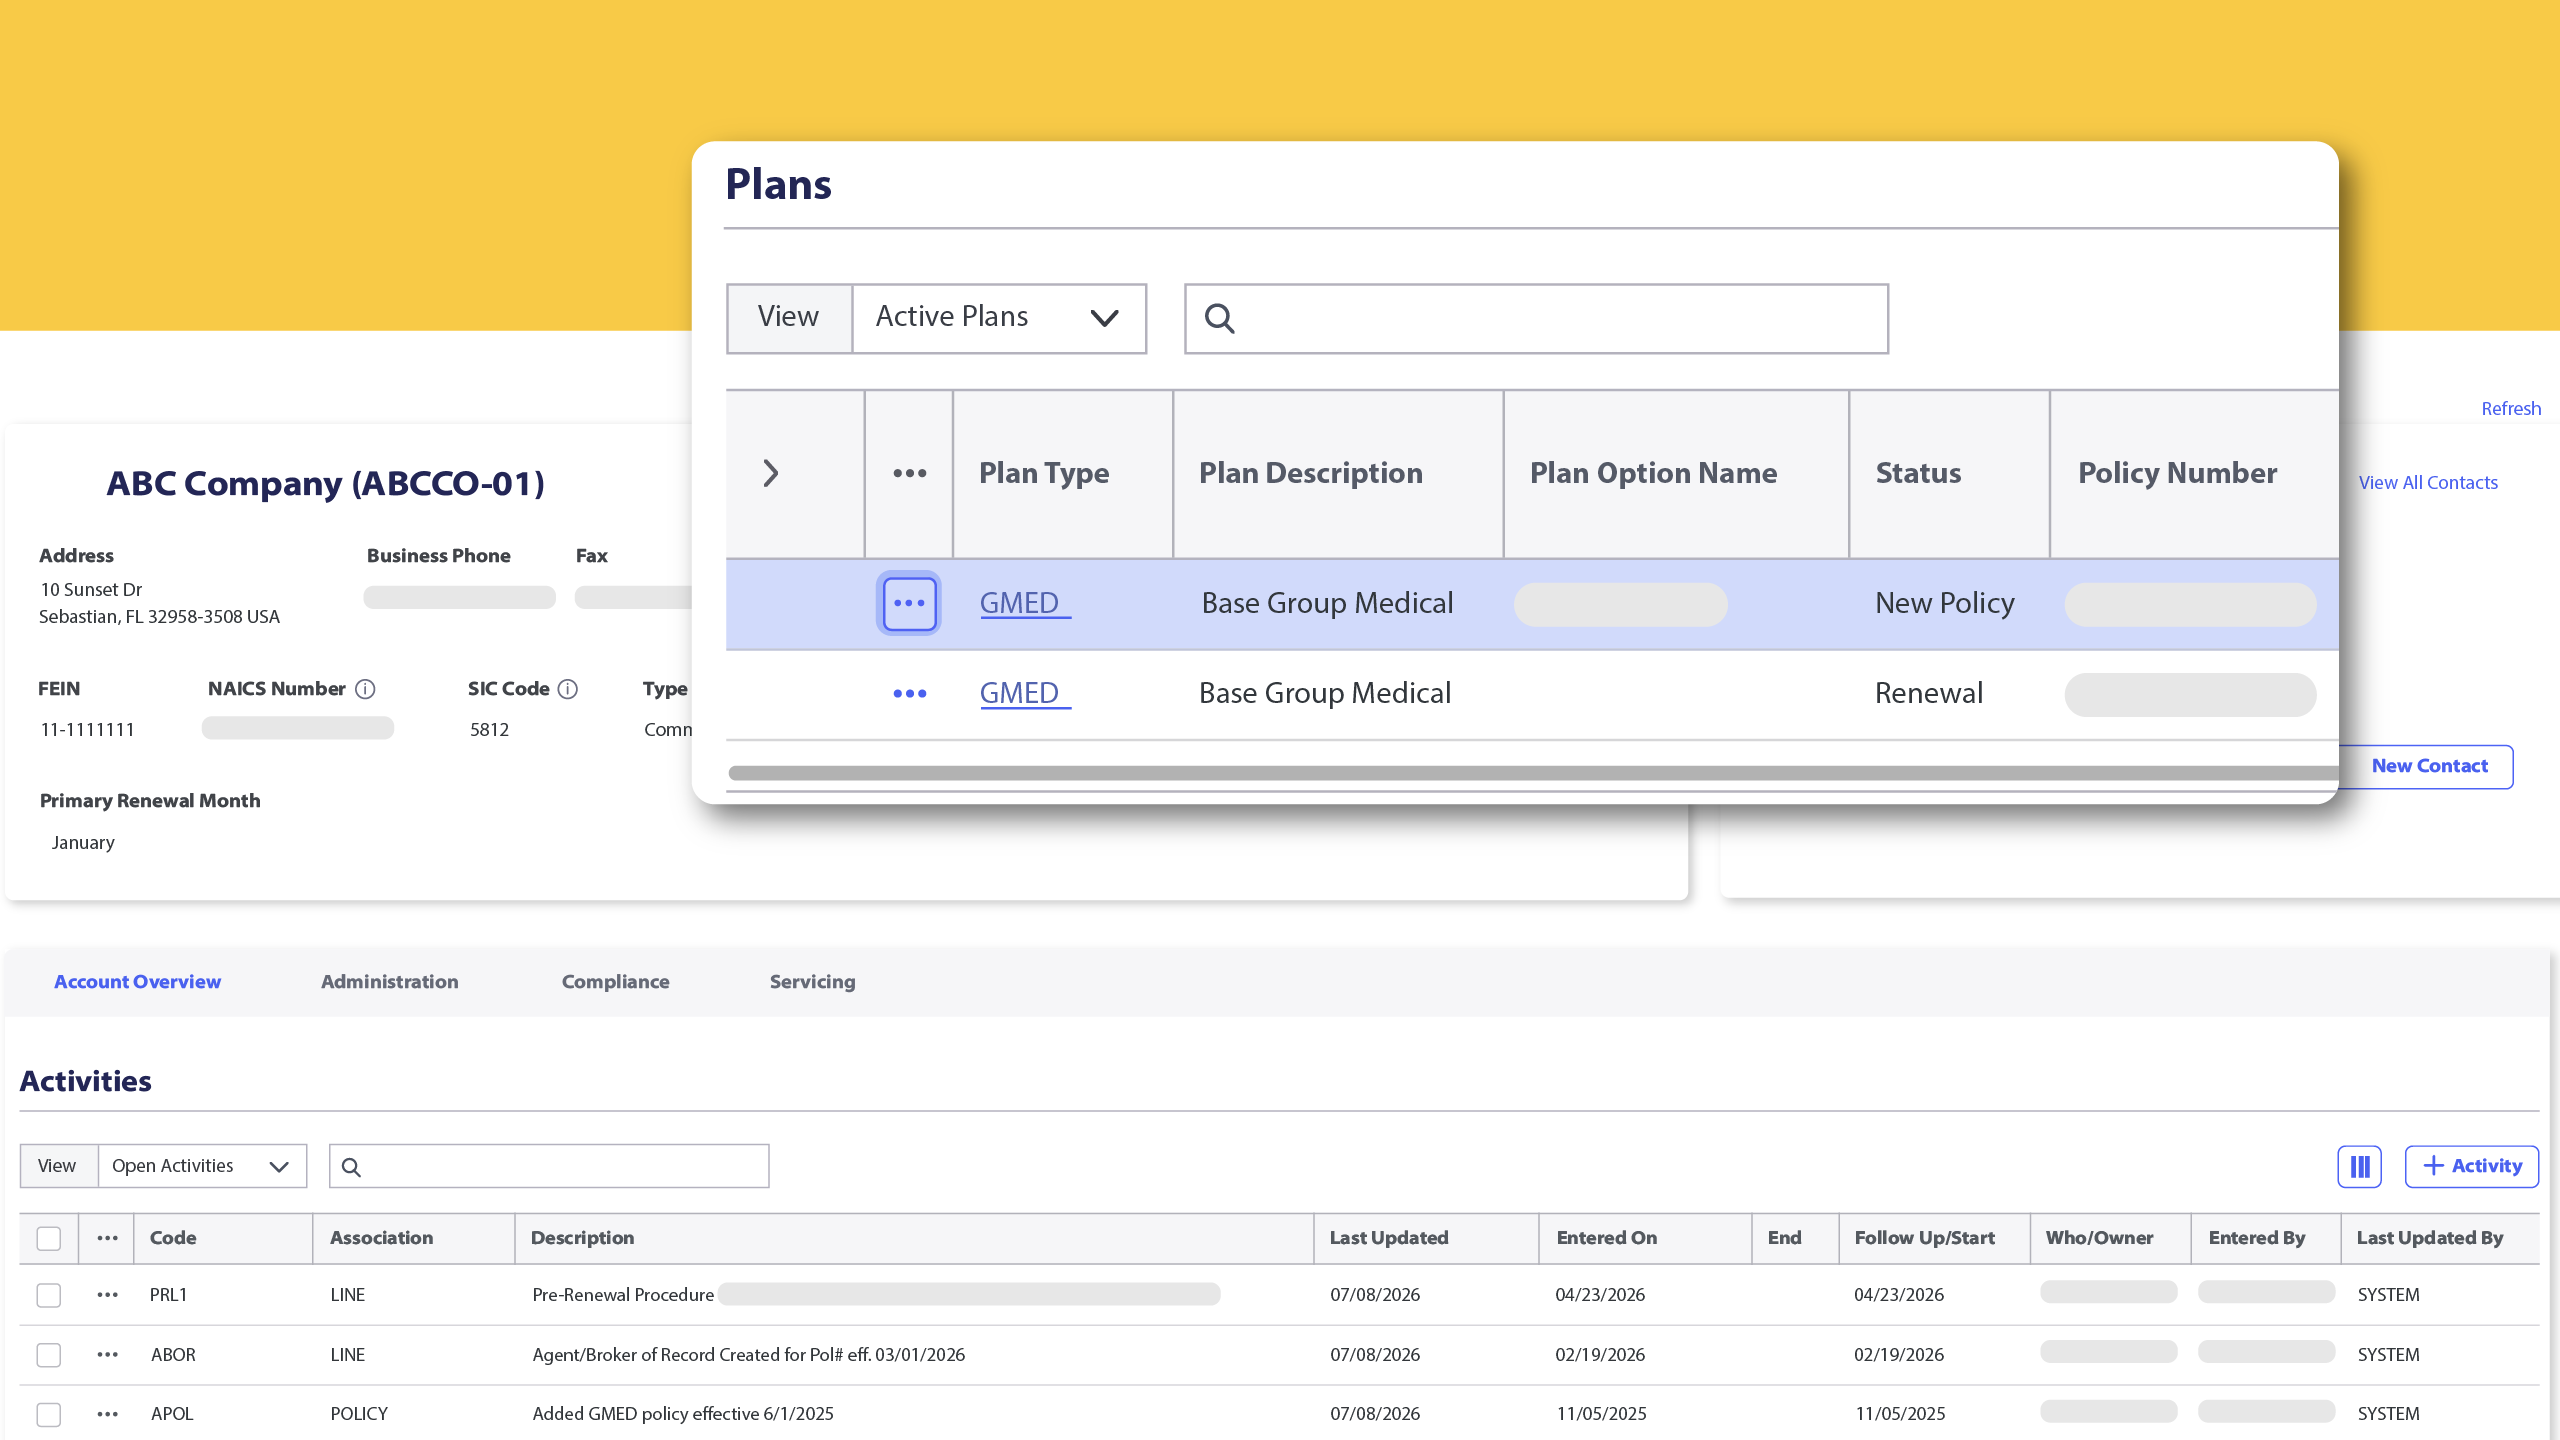This screenshot has width=2560, height=1440.
Task: Open the highlighted New Policy row options menu
Action: tap(908, 603)
